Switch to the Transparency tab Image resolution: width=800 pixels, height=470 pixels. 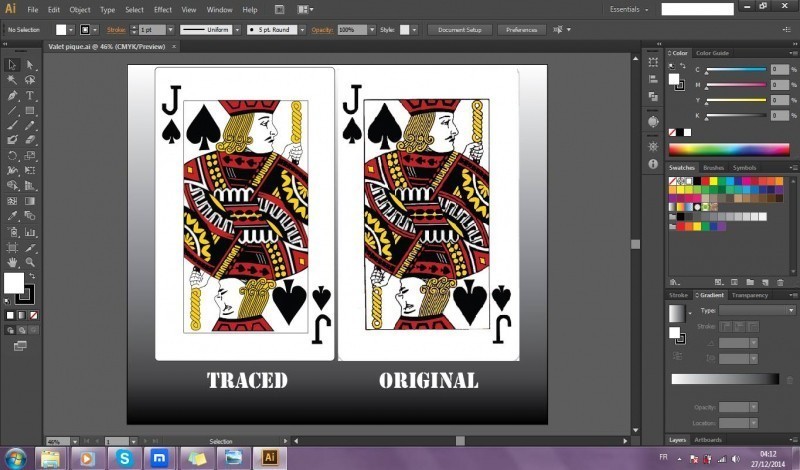(749, 295)
